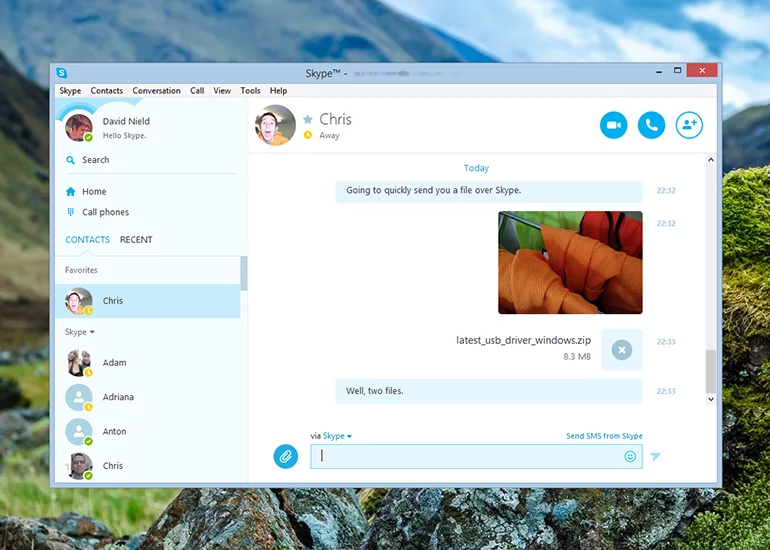Select contact Adriana

[x=148, y=397]
